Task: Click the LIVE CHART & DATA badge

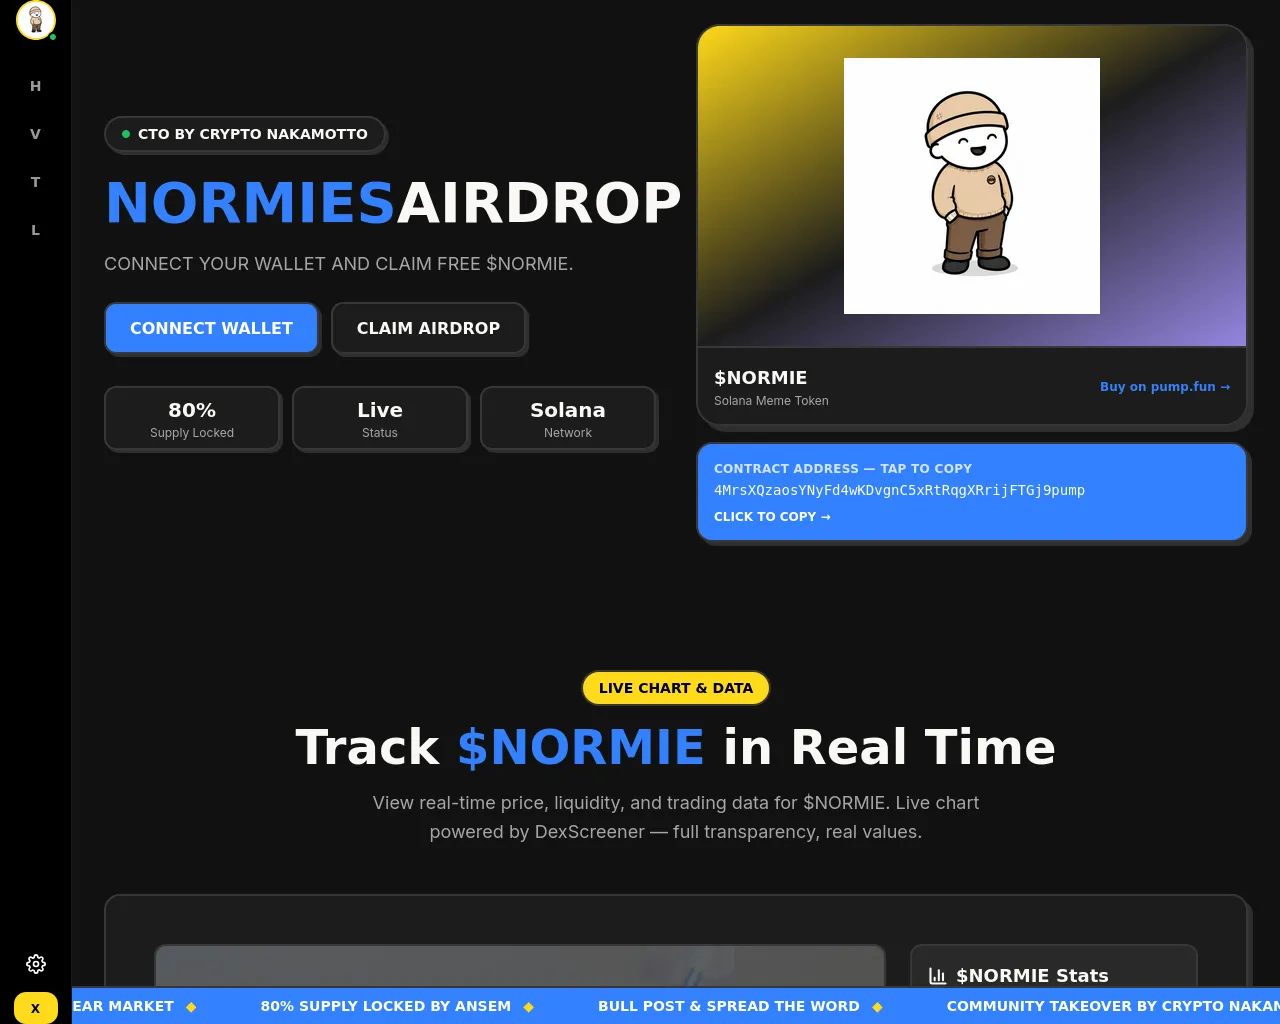Action: pos(676,688)
